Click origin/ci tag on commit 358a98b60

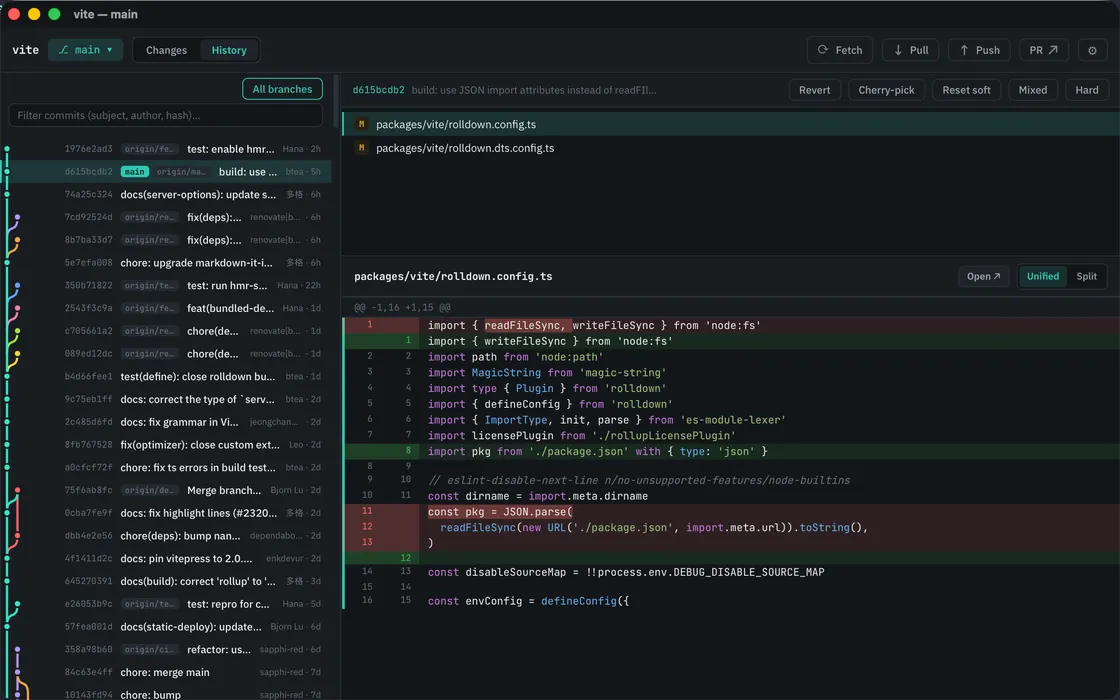tap(149, 649)
